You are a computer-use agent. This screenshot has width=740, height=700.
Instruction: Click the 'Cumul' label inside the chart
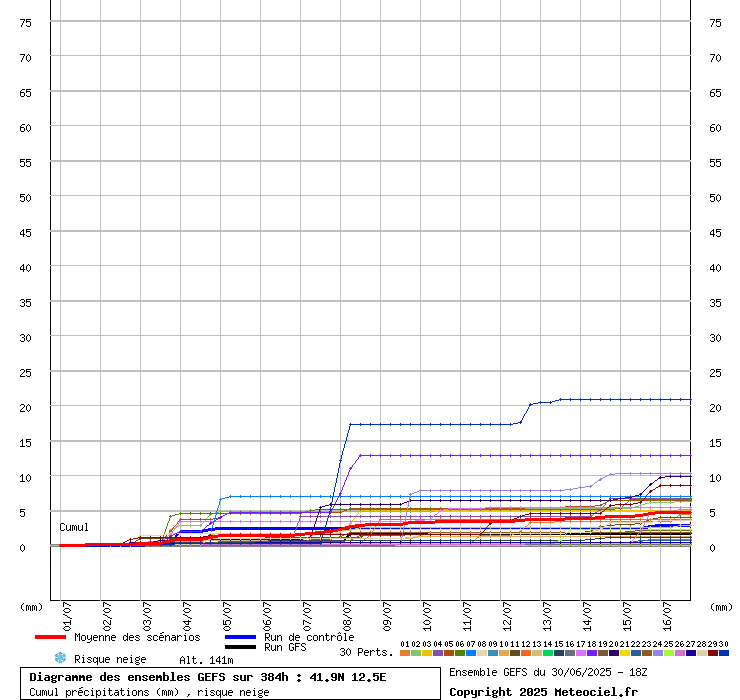pyautogui.click(x=74, y=527)
